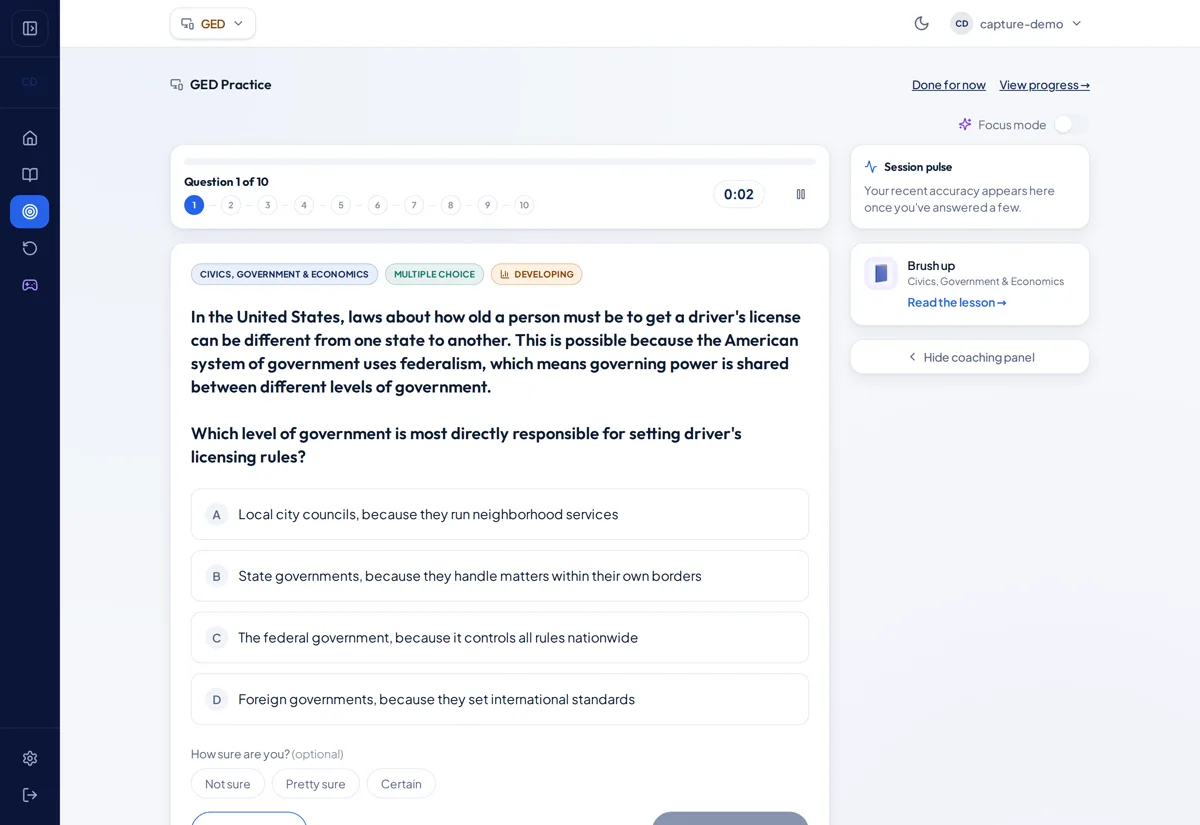Select the target practice sidebar icon
This screenshot has height=825, width=1200.
pos(30,211)
